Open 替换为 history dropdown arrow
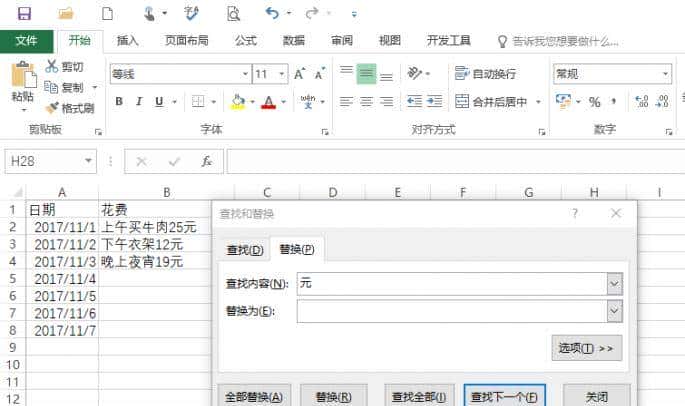685x406 pixels. pos(614,311)
